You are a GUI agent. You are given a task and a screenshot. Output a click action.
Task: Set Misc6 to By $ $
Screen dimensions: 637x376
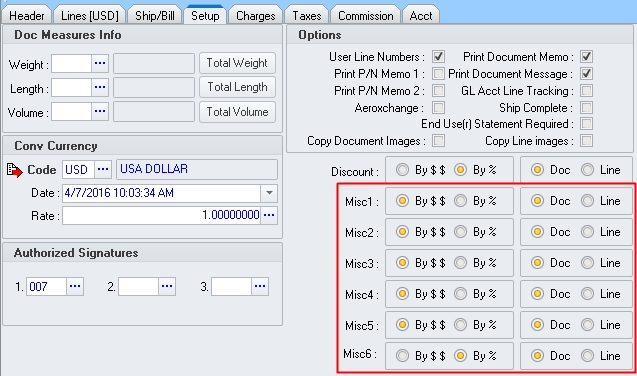(x=402, y=356)
